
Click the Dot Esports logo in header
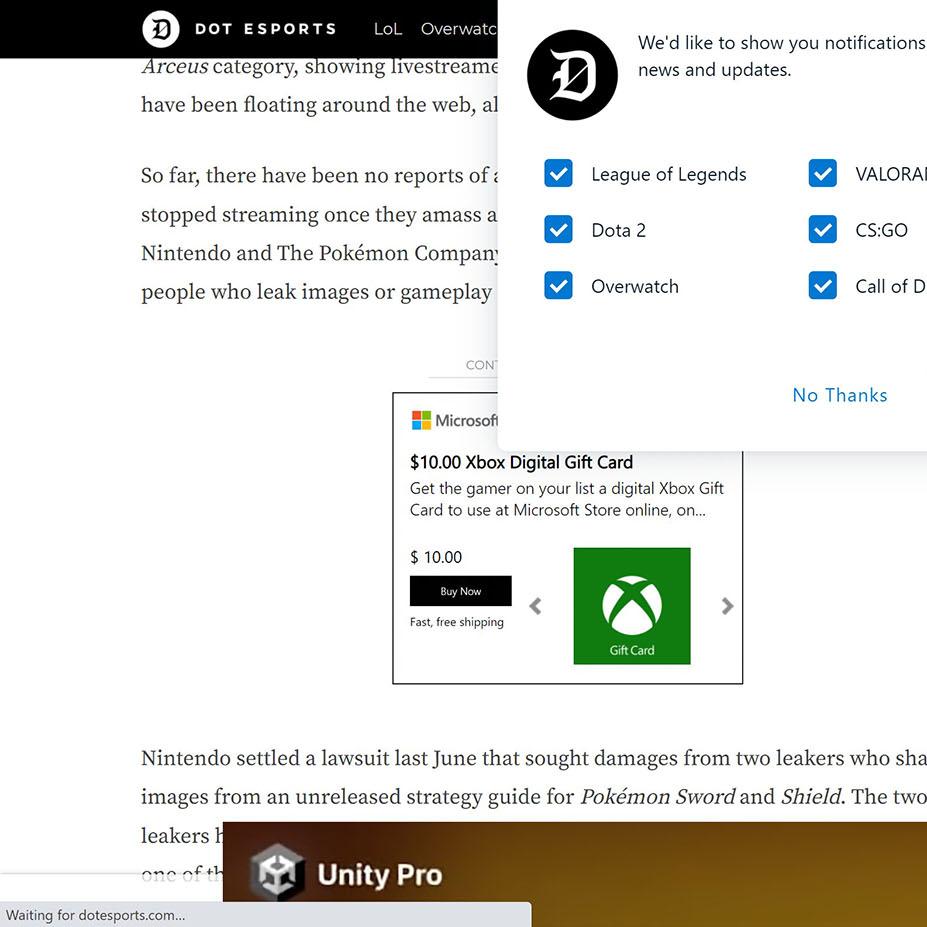161,29
